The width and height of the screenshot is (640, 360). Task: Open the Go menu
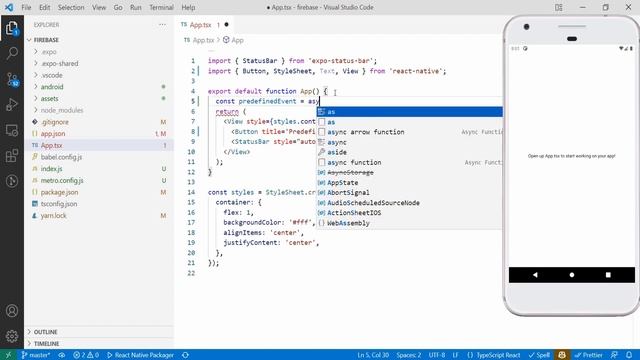118,7
